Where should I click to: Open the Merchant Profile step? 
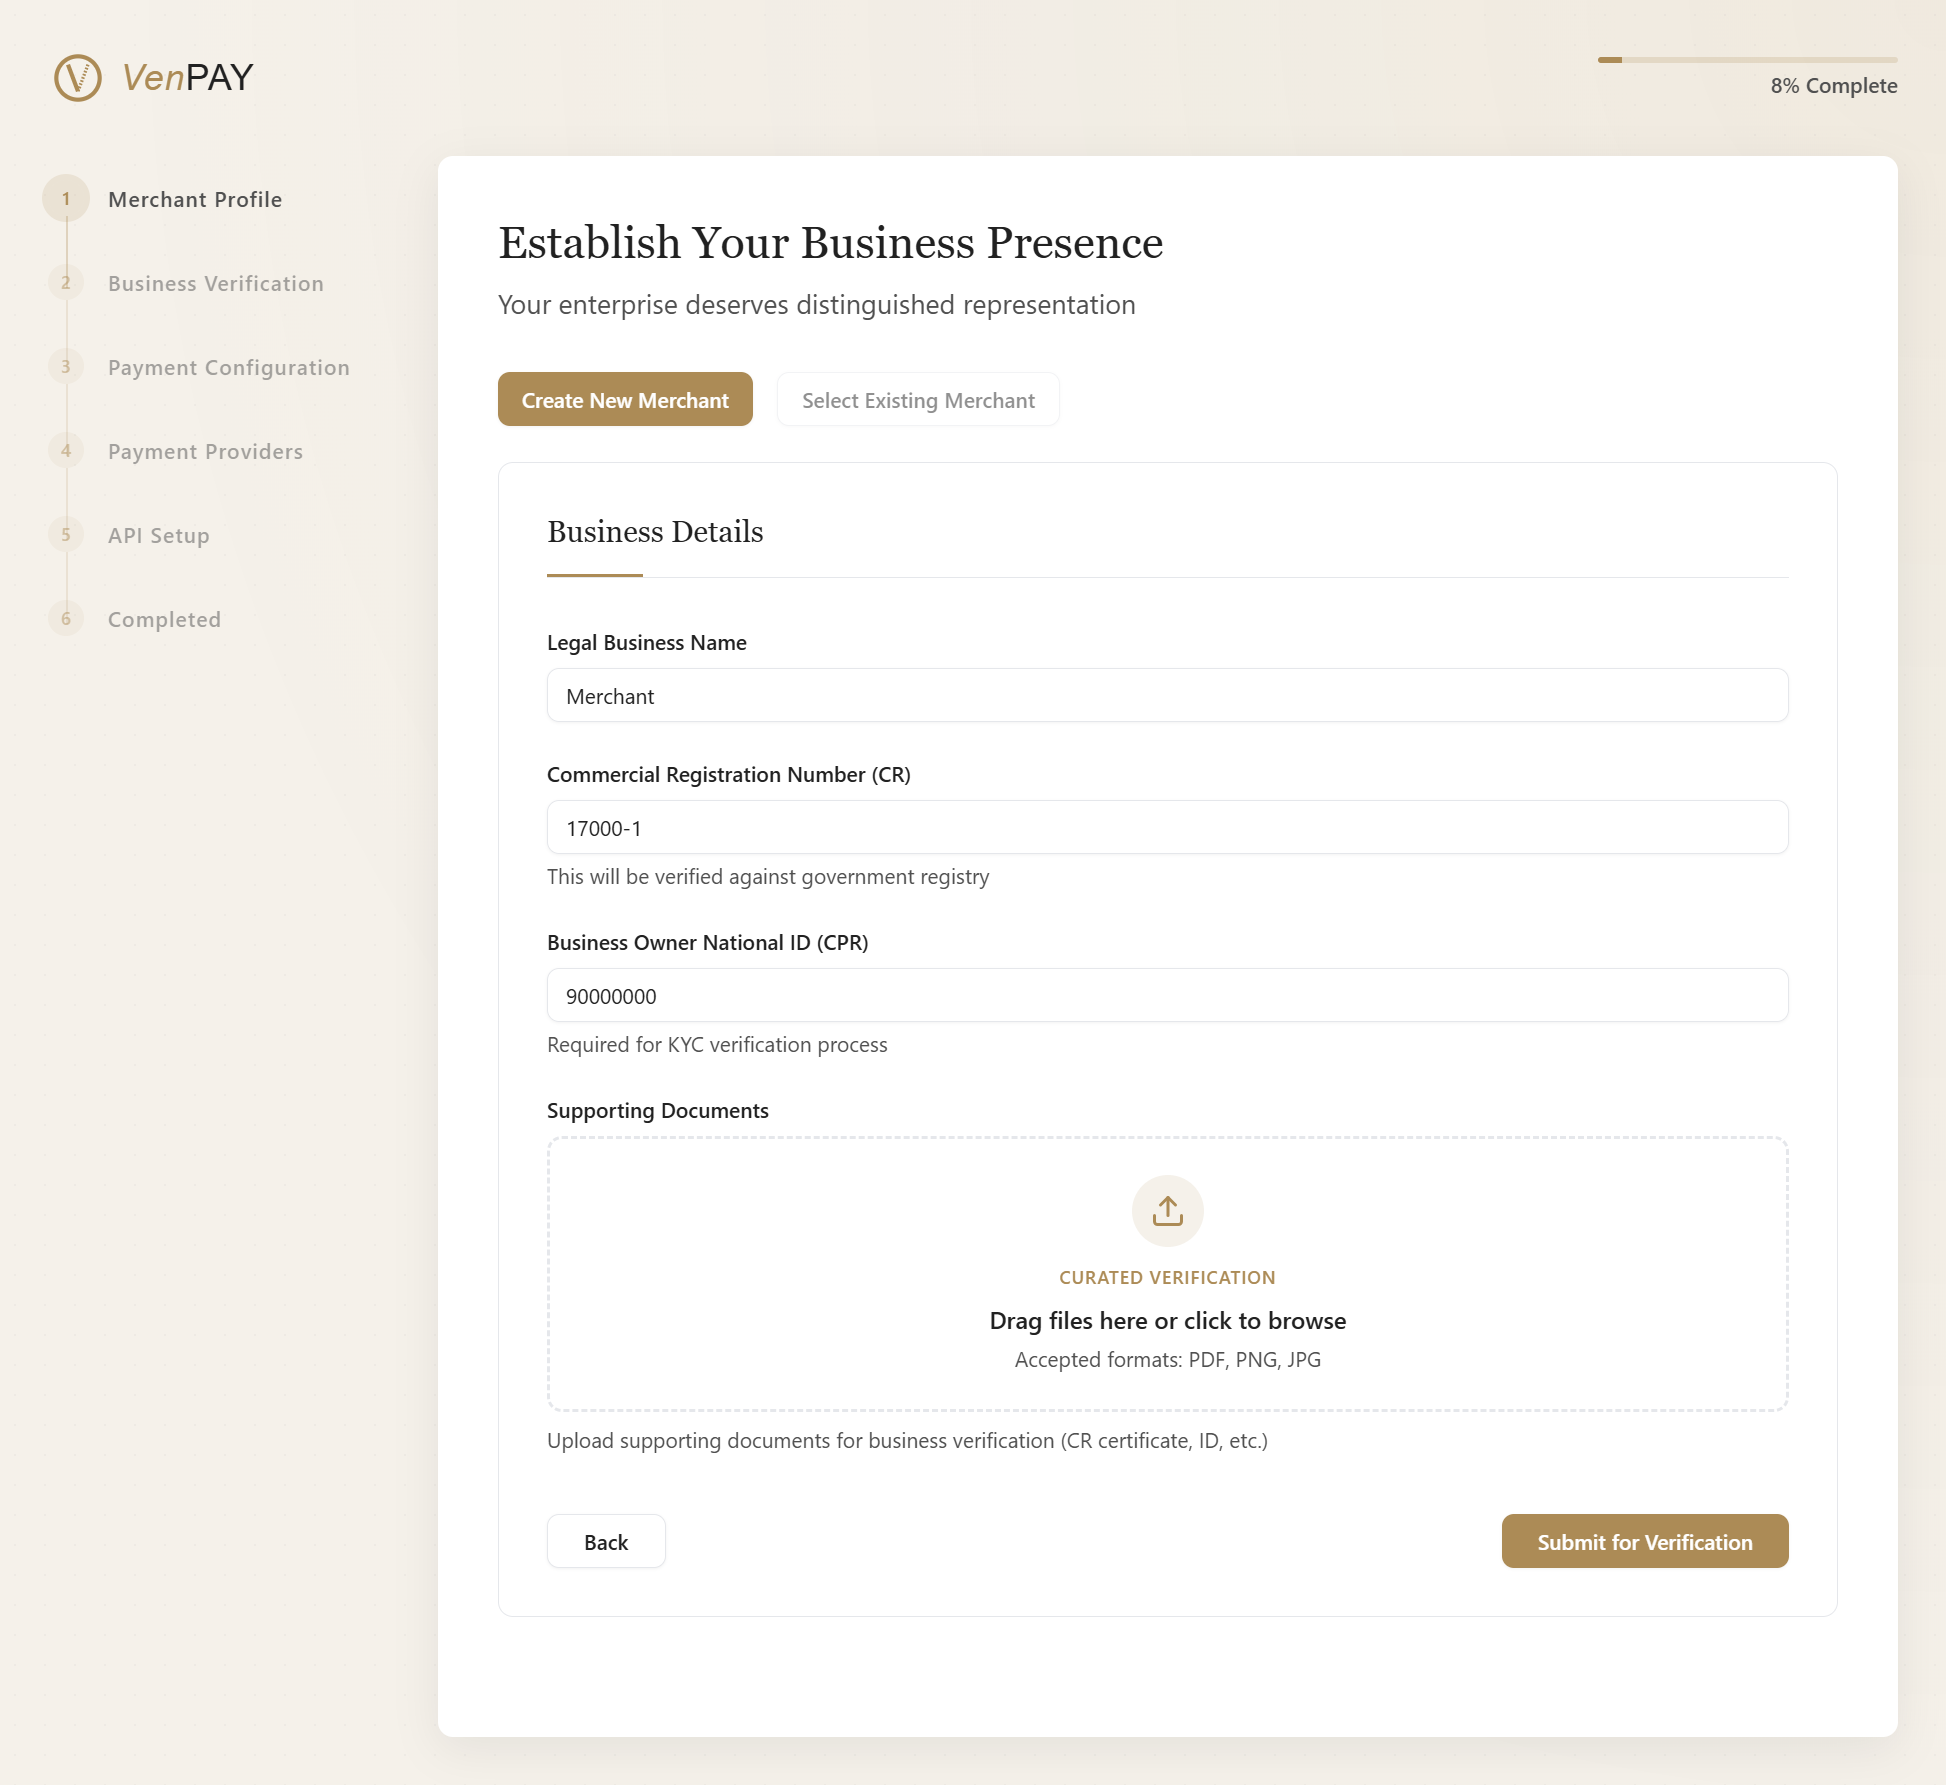point(195,199)
